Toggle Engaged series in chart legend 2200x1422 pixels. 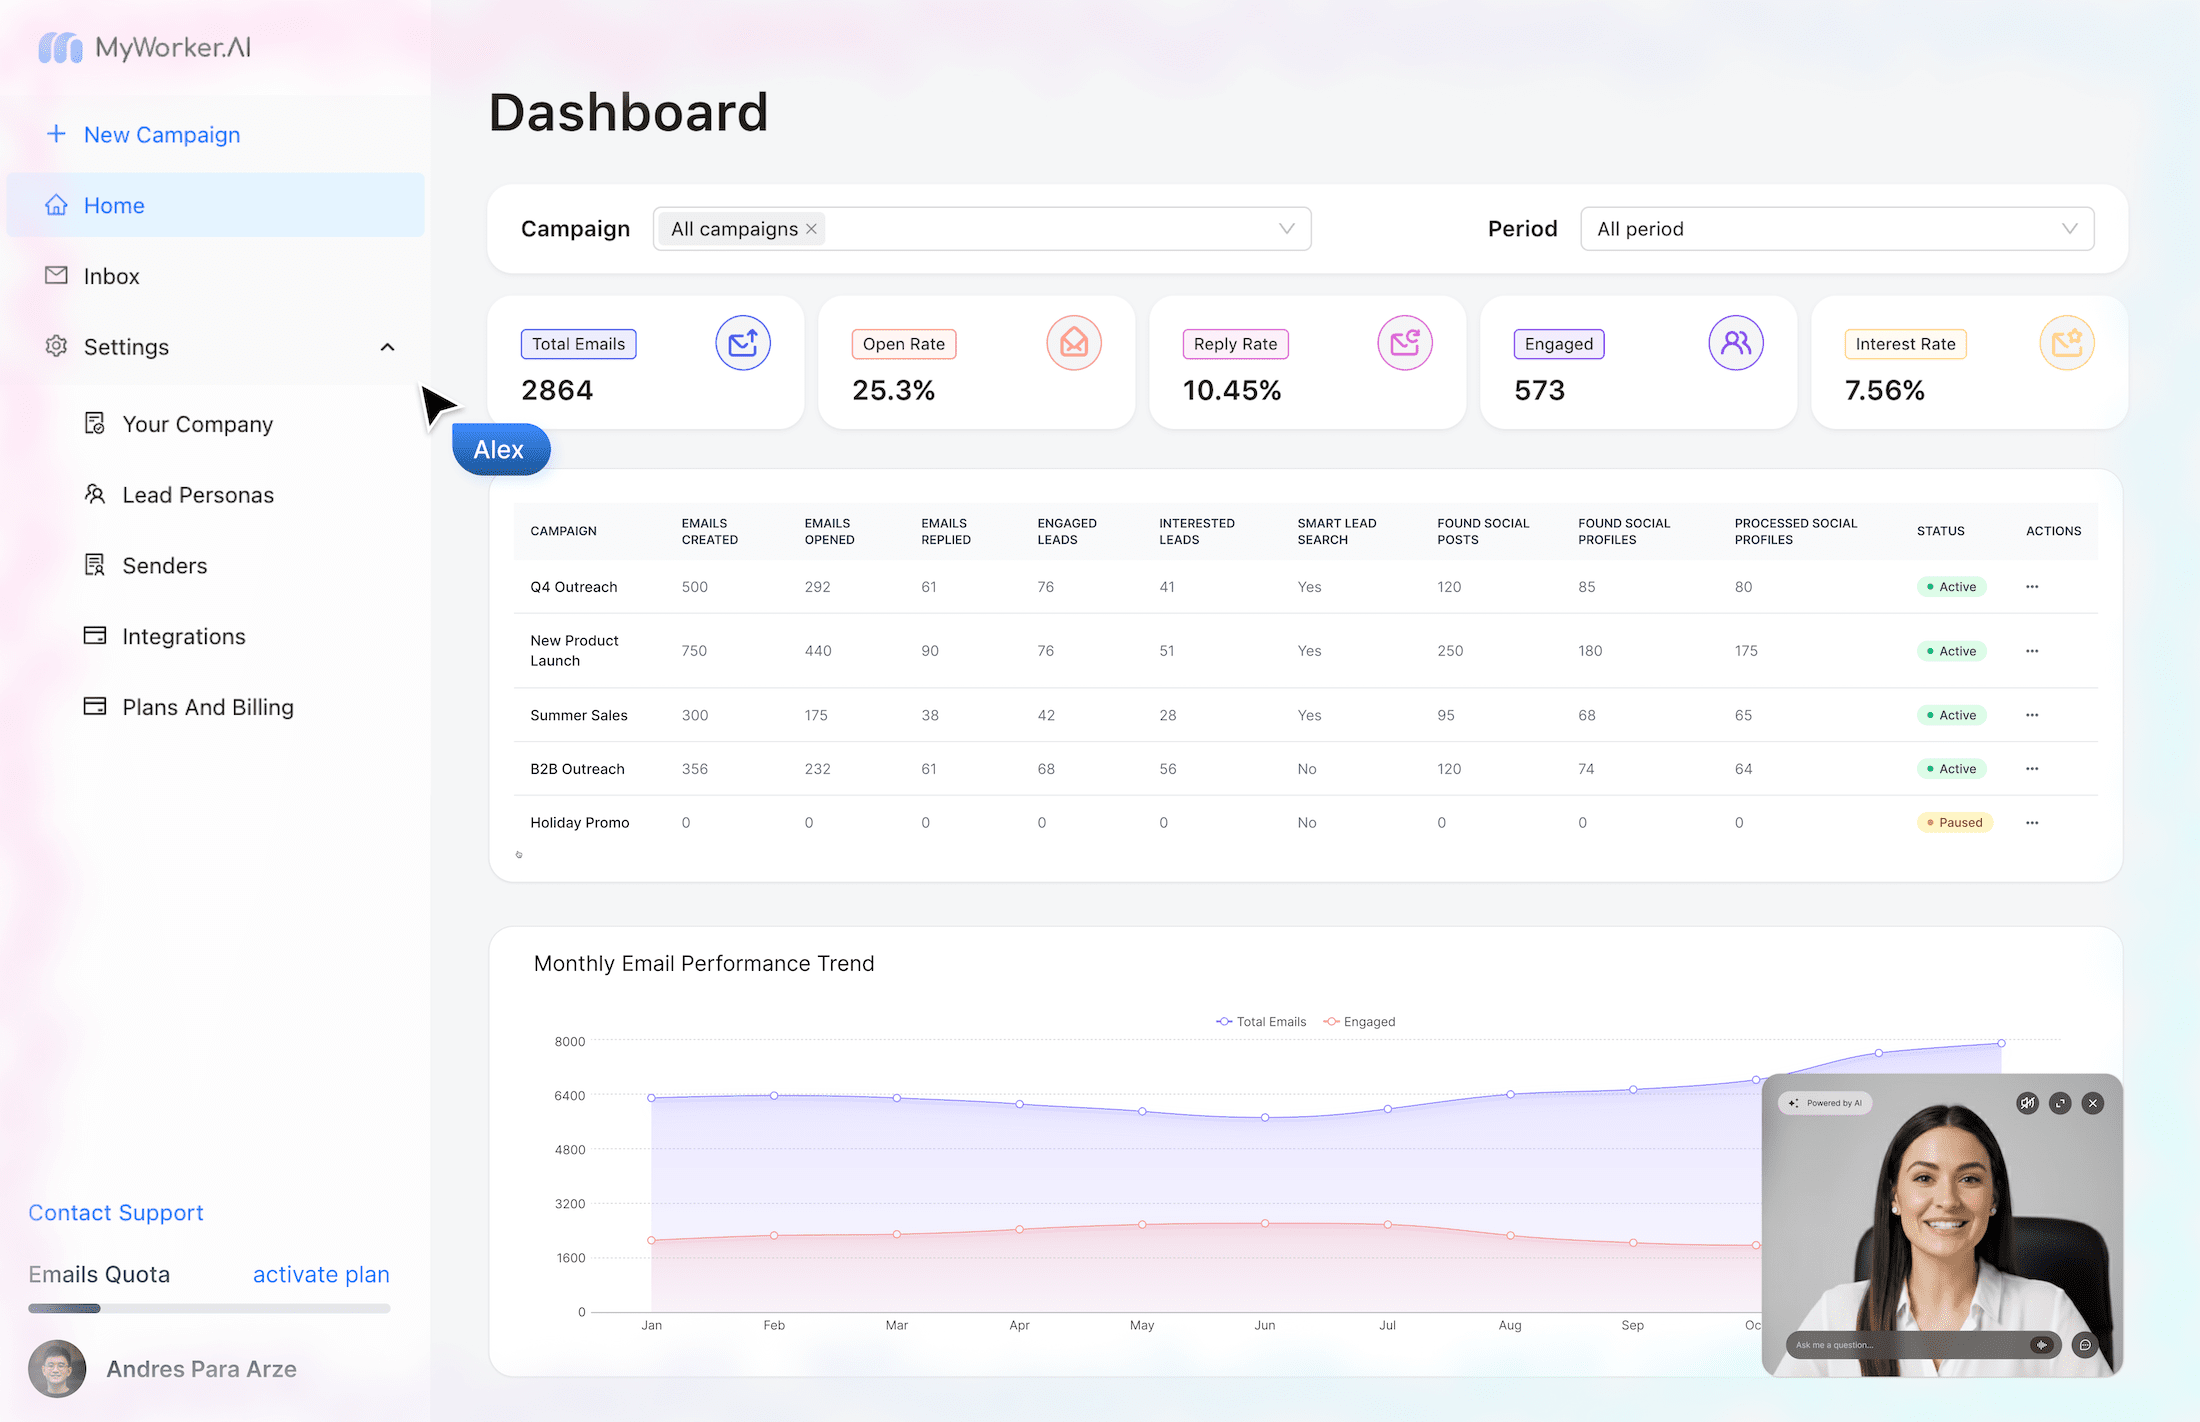1359,1021
